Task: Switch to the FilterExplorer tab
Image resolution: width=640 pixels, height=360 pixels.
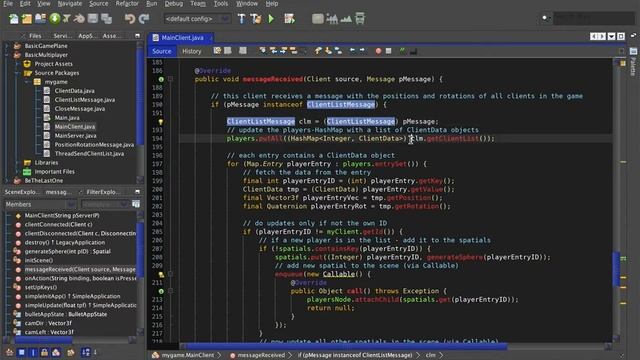Action: click(102, 192)
